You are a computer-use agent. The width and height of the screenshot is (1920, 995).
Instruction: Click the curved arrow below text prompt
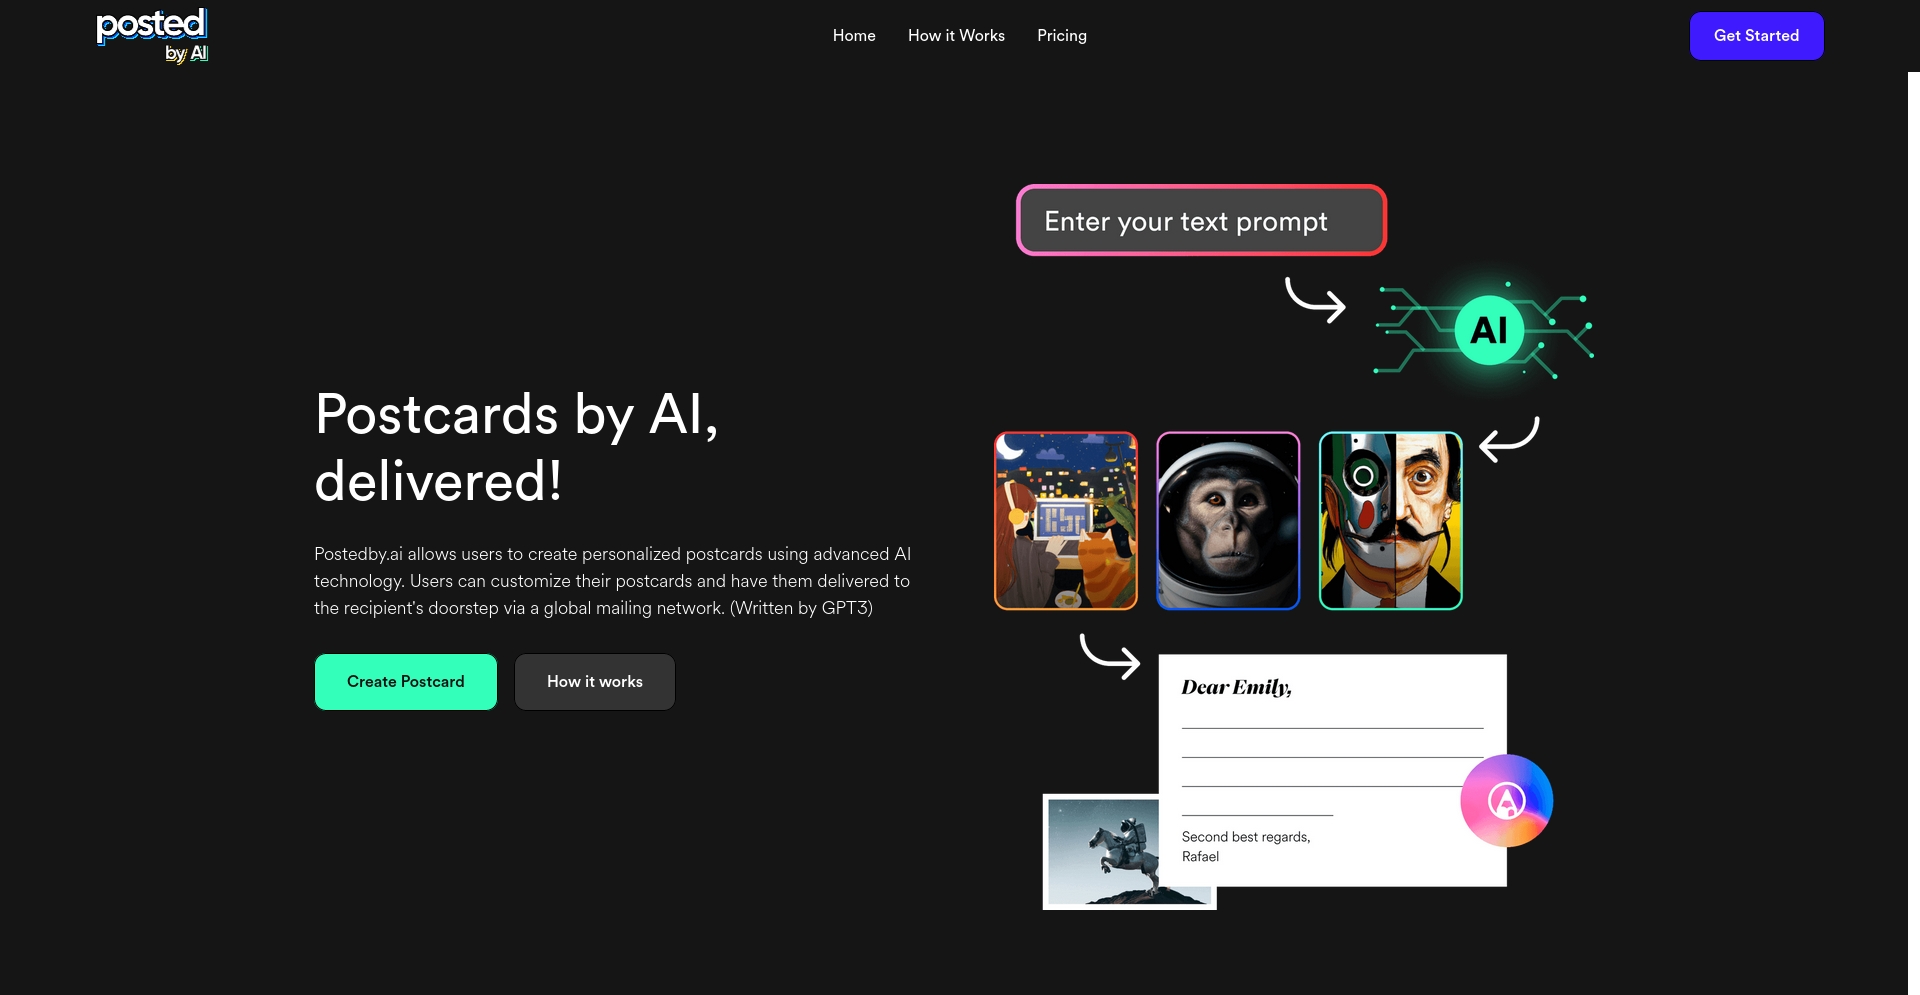1315,300
